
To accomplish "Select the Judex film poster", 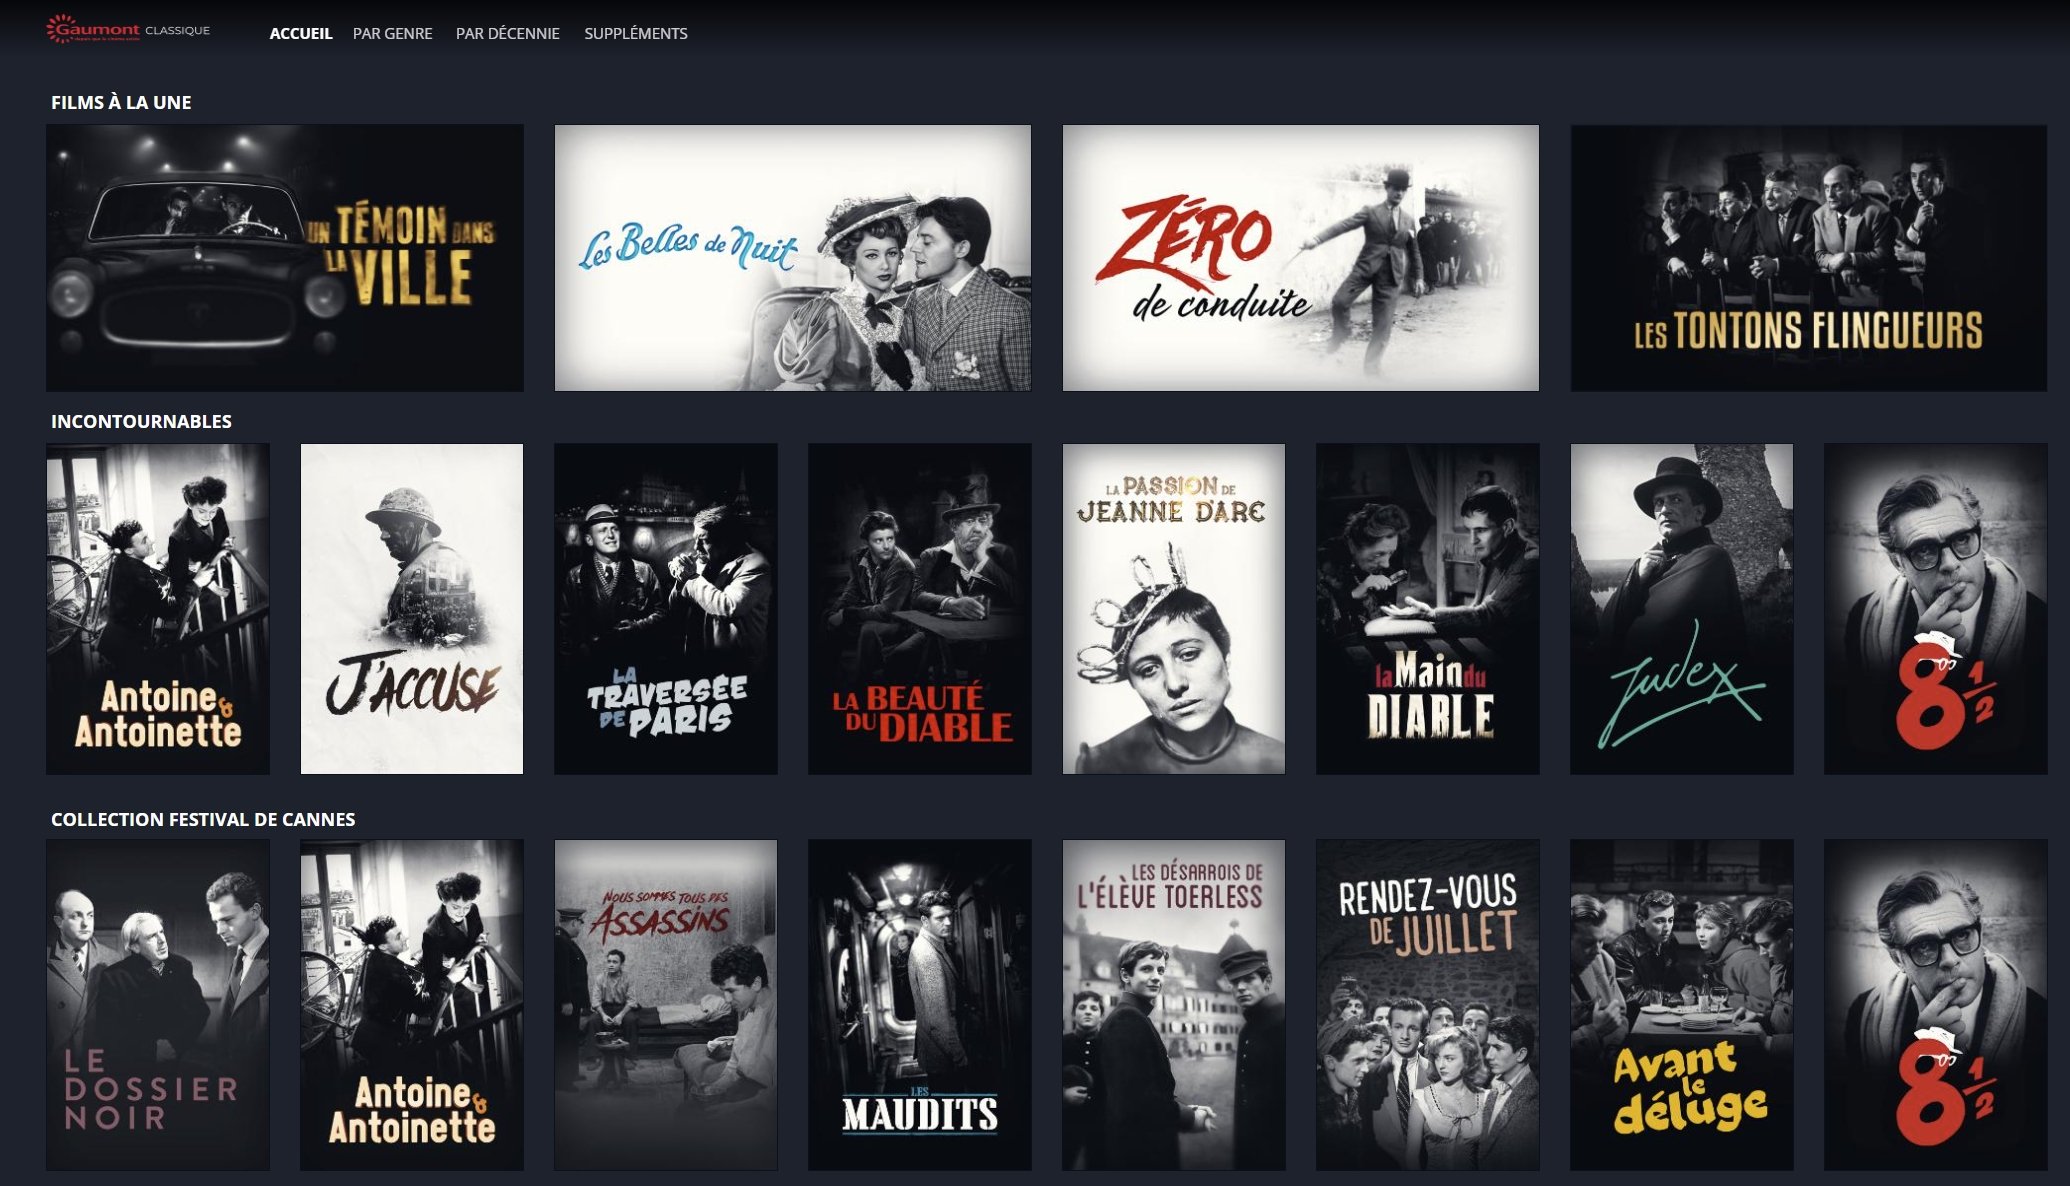I will pyautogui.click(x=1681, y=608).
